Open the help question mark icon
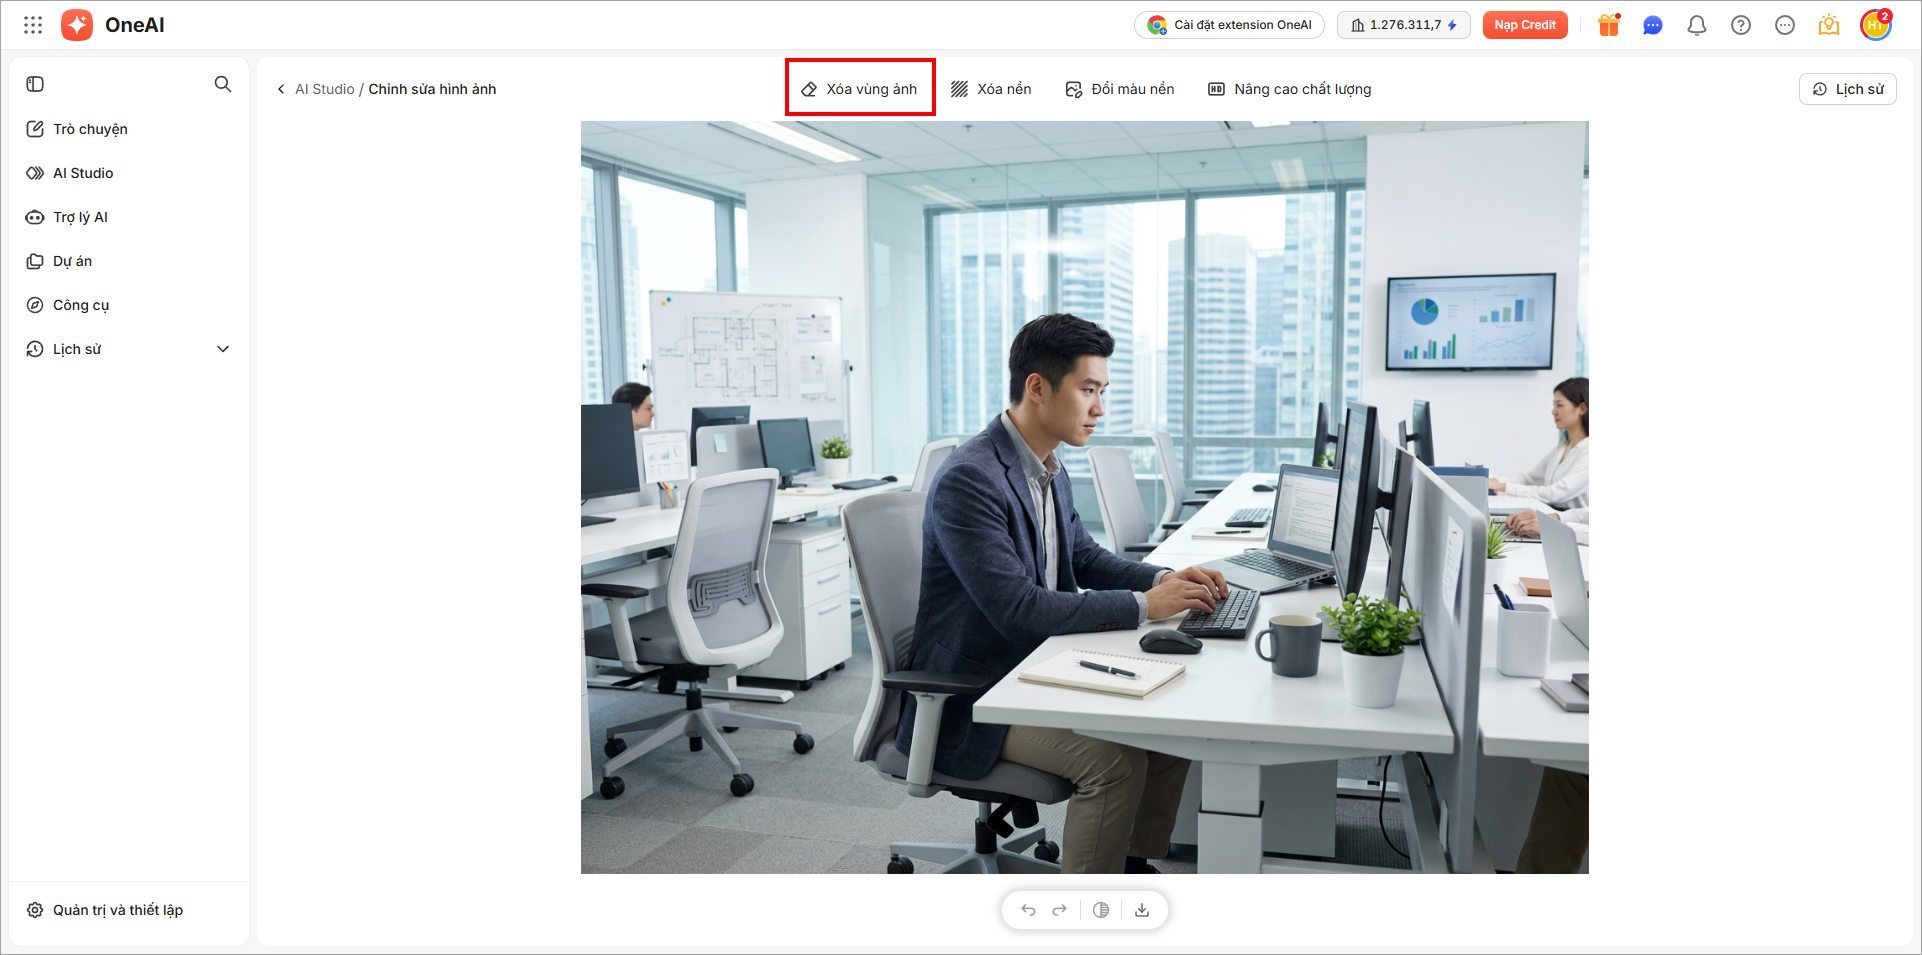 [x=1741, y=25]
